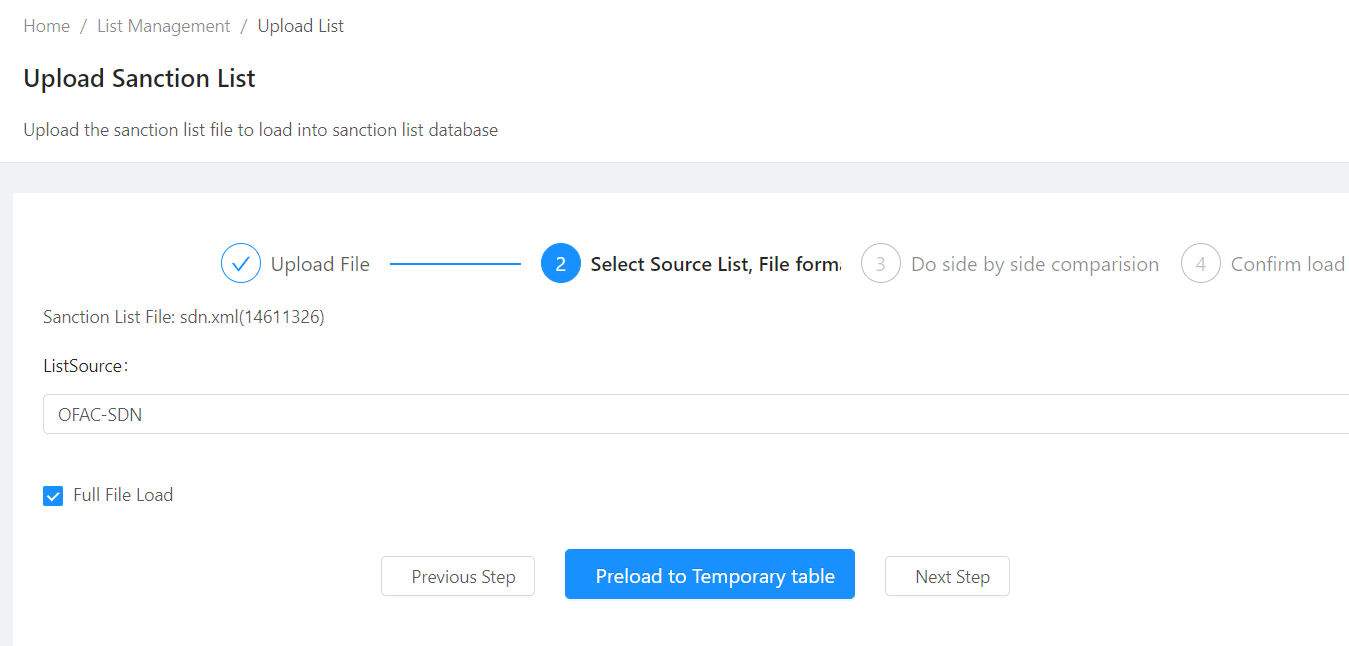Click Preload to Temporary table button
1349x646 pixels.
coord(710,574)
